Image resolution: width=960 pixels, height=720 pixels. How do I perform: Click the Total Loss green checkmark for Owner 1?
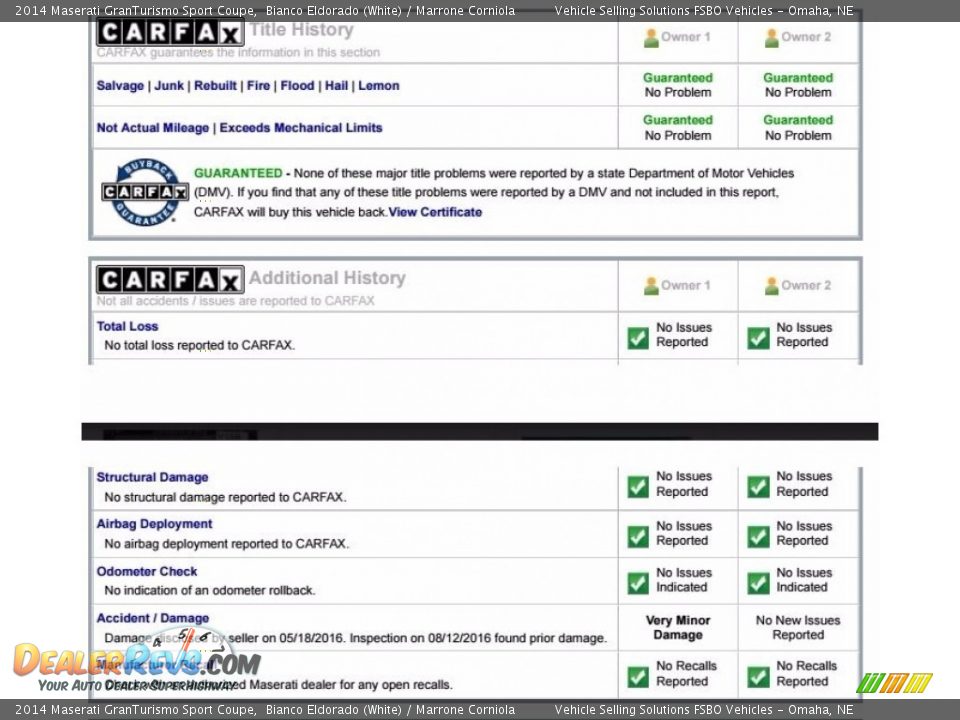pos(638,338)
